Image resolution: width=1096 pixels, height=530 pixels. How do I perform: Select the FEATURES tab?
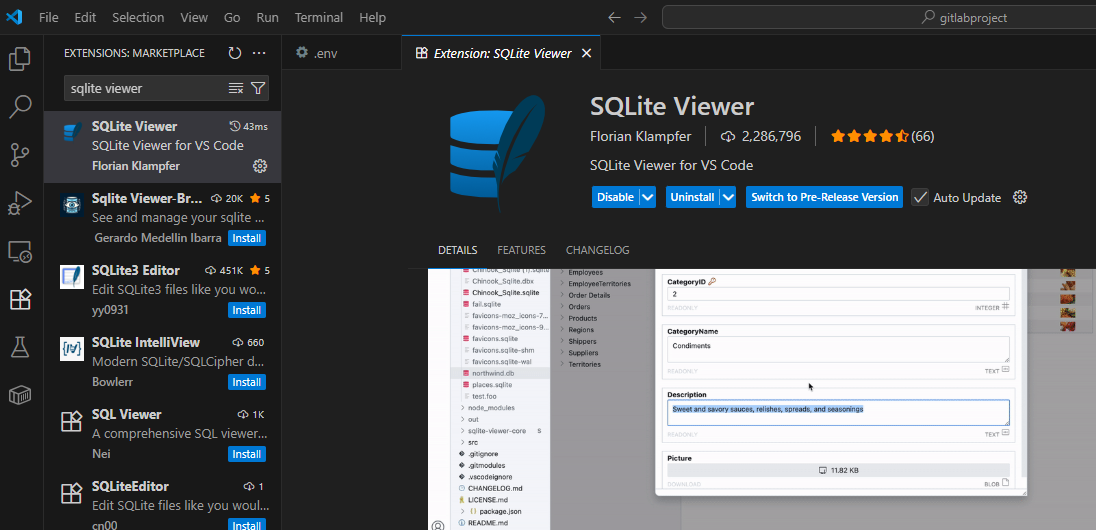[x=521, y=250]
